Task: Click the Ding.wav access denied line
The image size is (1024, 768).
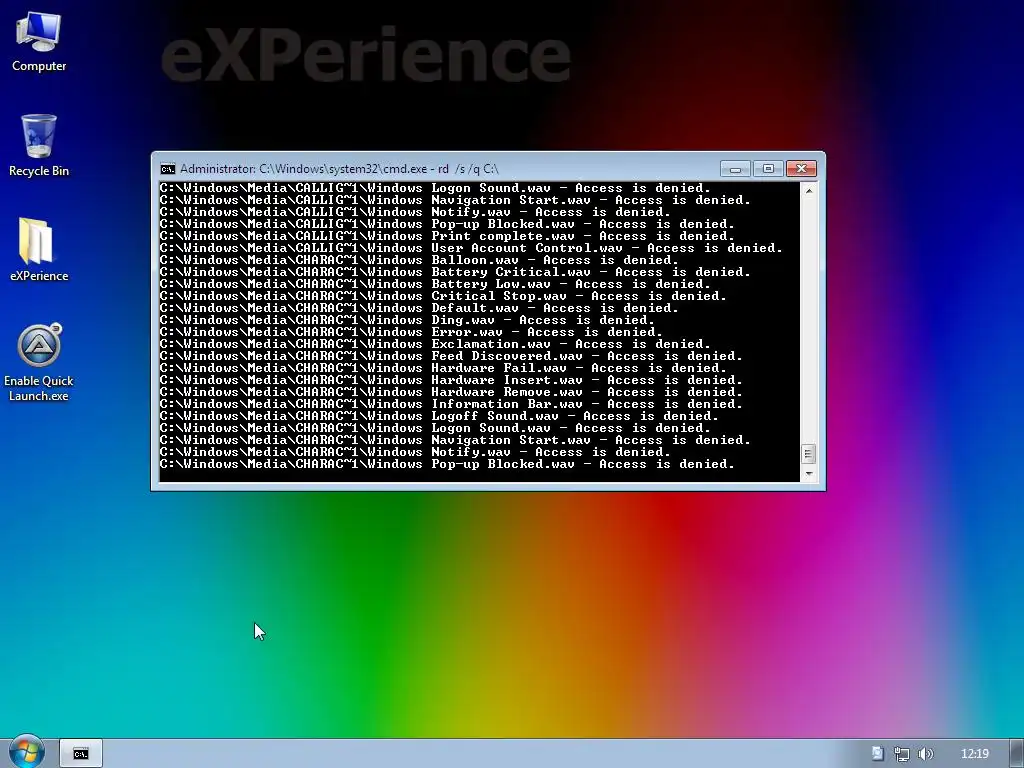Action: 407,320
